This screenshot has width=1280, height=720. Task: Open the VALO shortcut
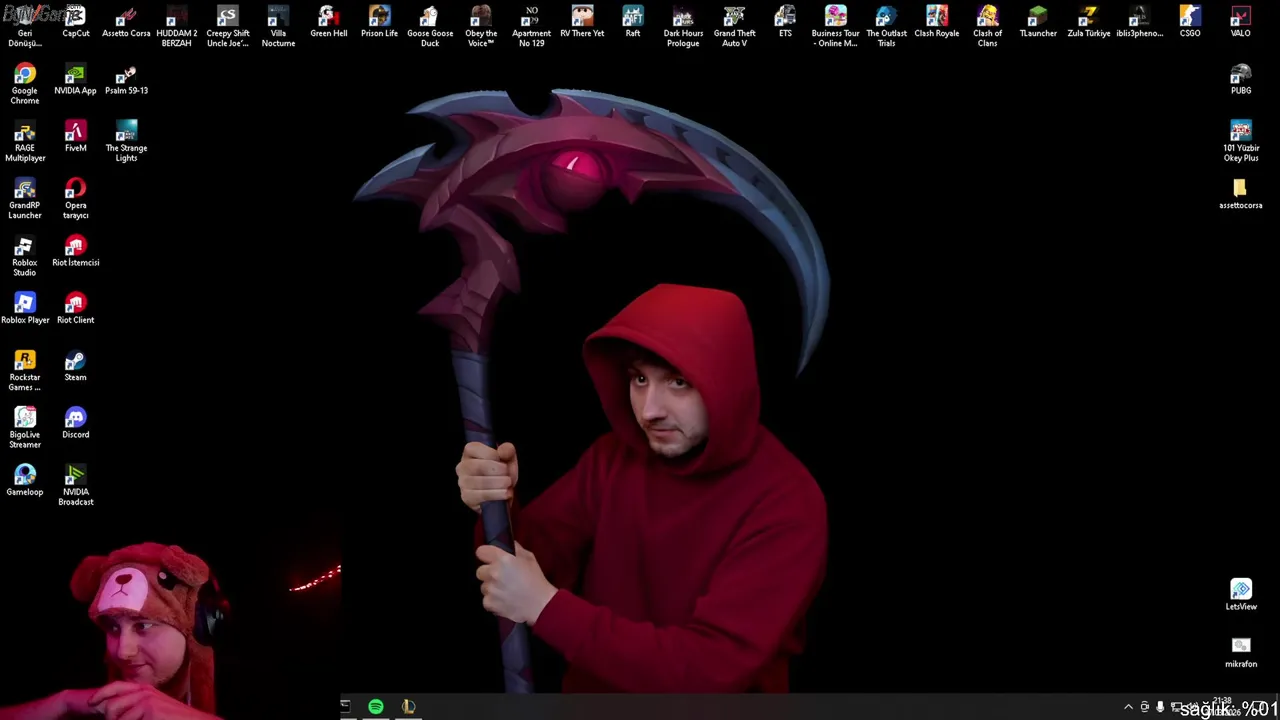pyautogui.click(x=1240, y=22)
